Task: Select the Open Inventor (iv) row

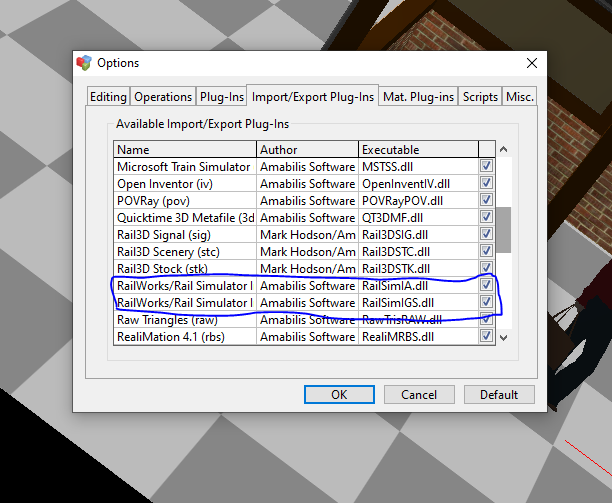Action: [304, 183]
